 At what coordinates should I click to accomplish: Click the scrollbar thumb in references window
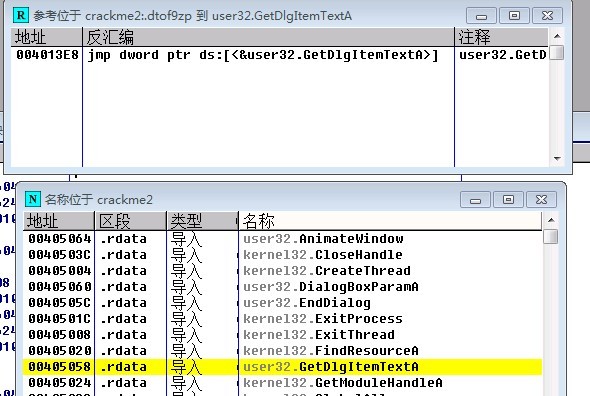(x=557, y=53)
